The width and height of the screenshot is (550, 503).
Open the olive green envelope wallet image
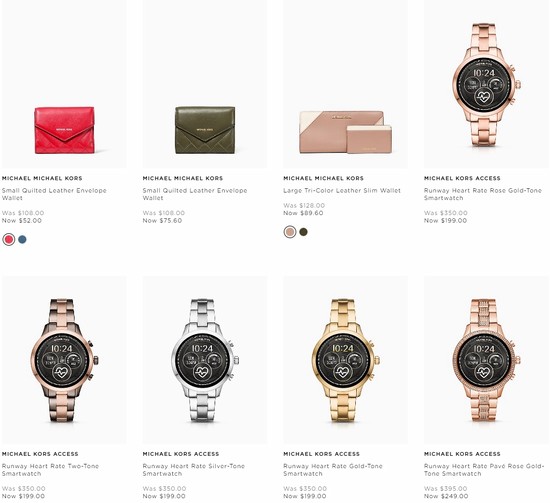205,84
